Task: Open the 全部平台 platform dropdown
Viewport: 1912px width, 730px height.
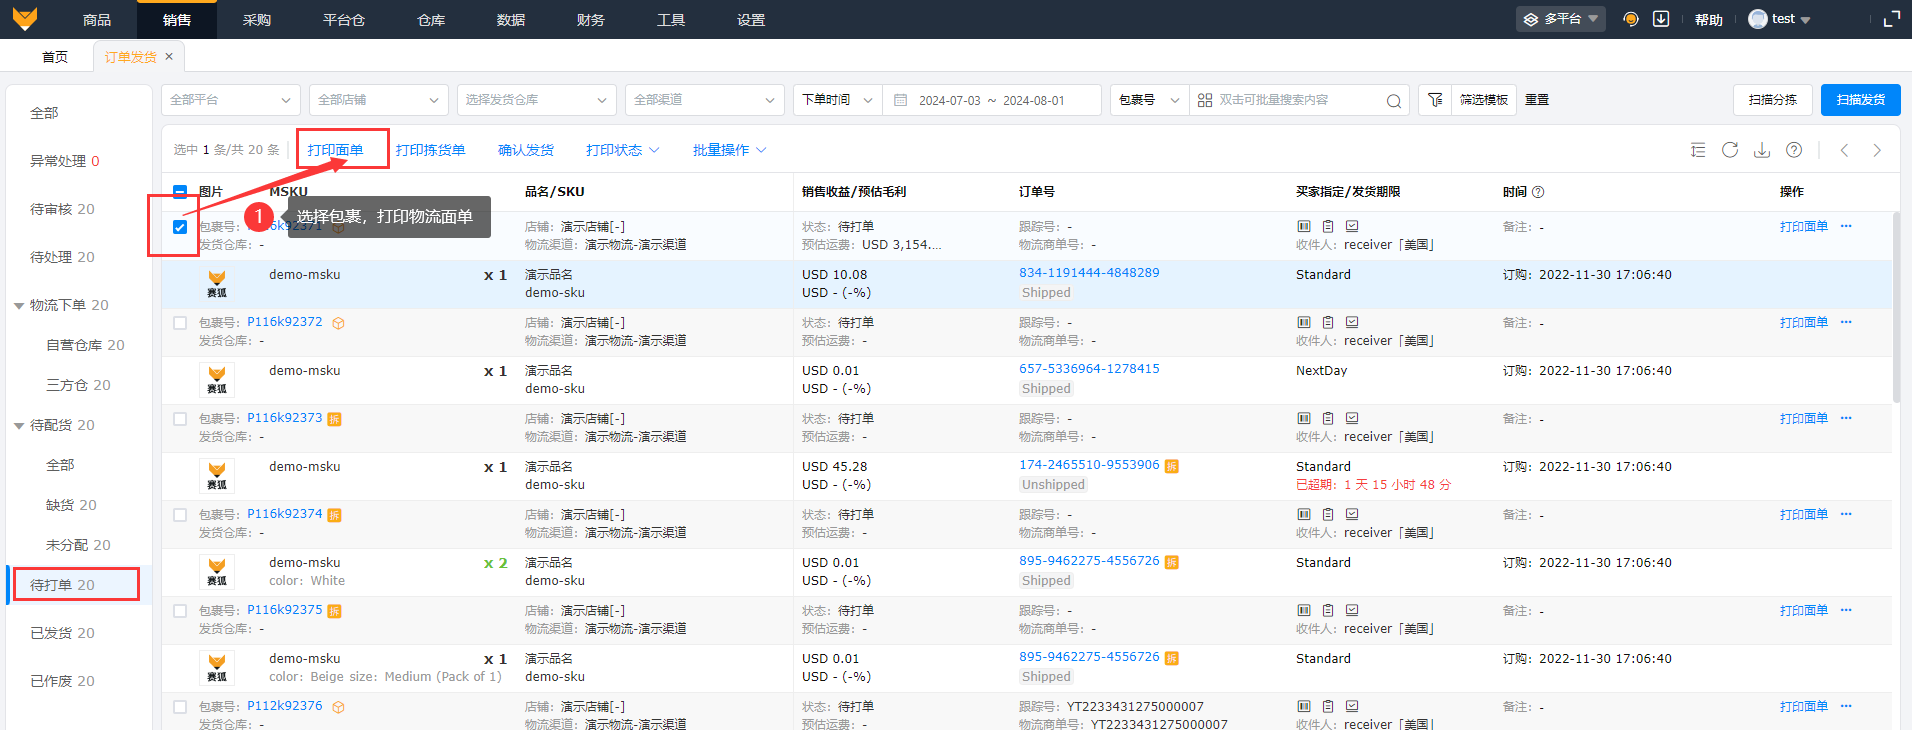Action: click(230, 100)
